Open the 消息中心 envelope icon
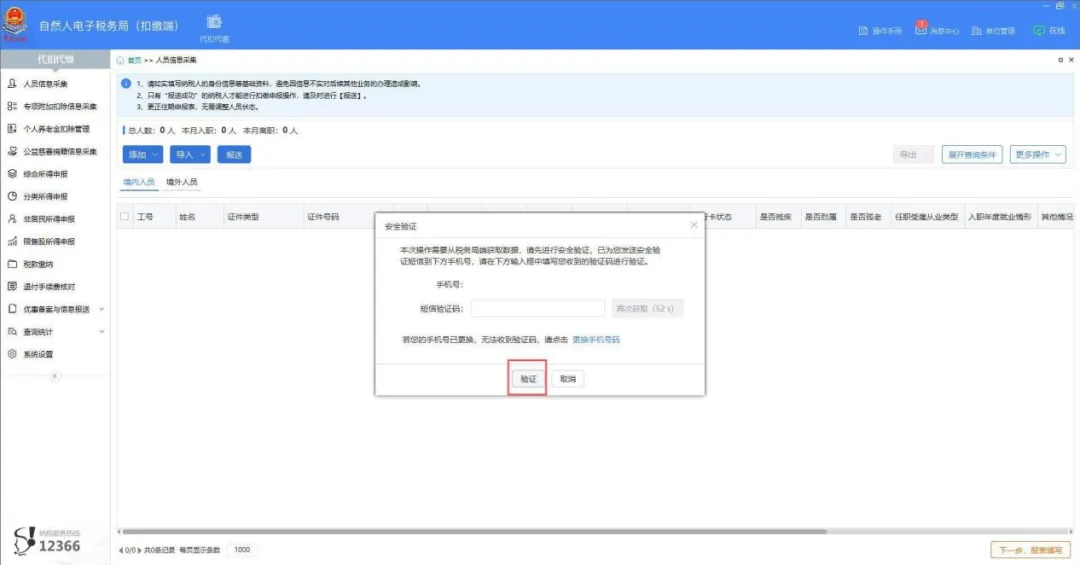The image size is (1080, 565). pos(921,30)
